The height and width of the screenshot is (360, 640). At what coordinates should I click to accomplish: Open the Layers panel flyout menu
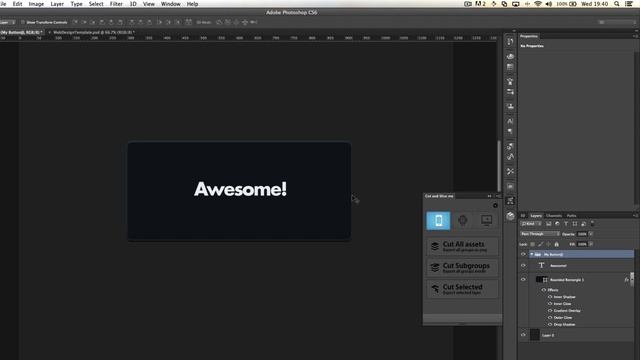635,216
